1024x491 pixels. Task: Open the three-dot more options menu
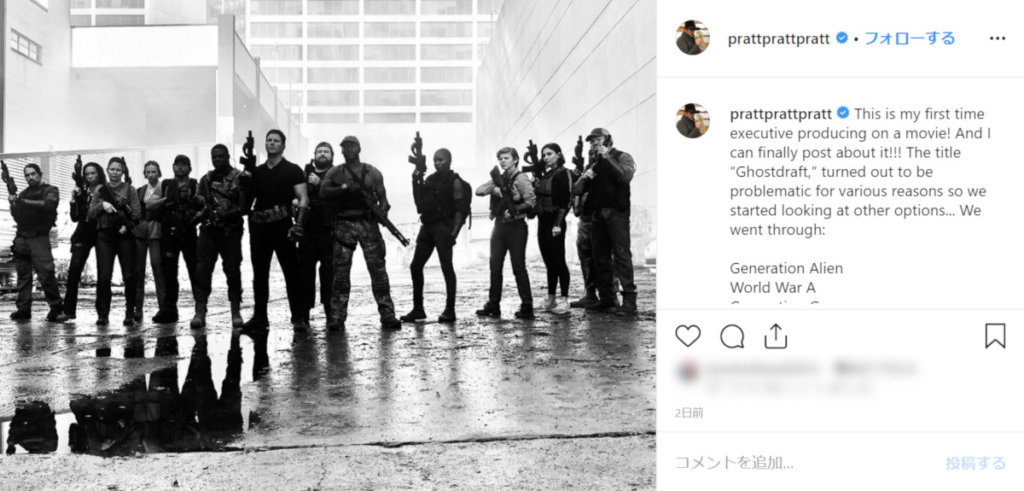click(997, 39)
